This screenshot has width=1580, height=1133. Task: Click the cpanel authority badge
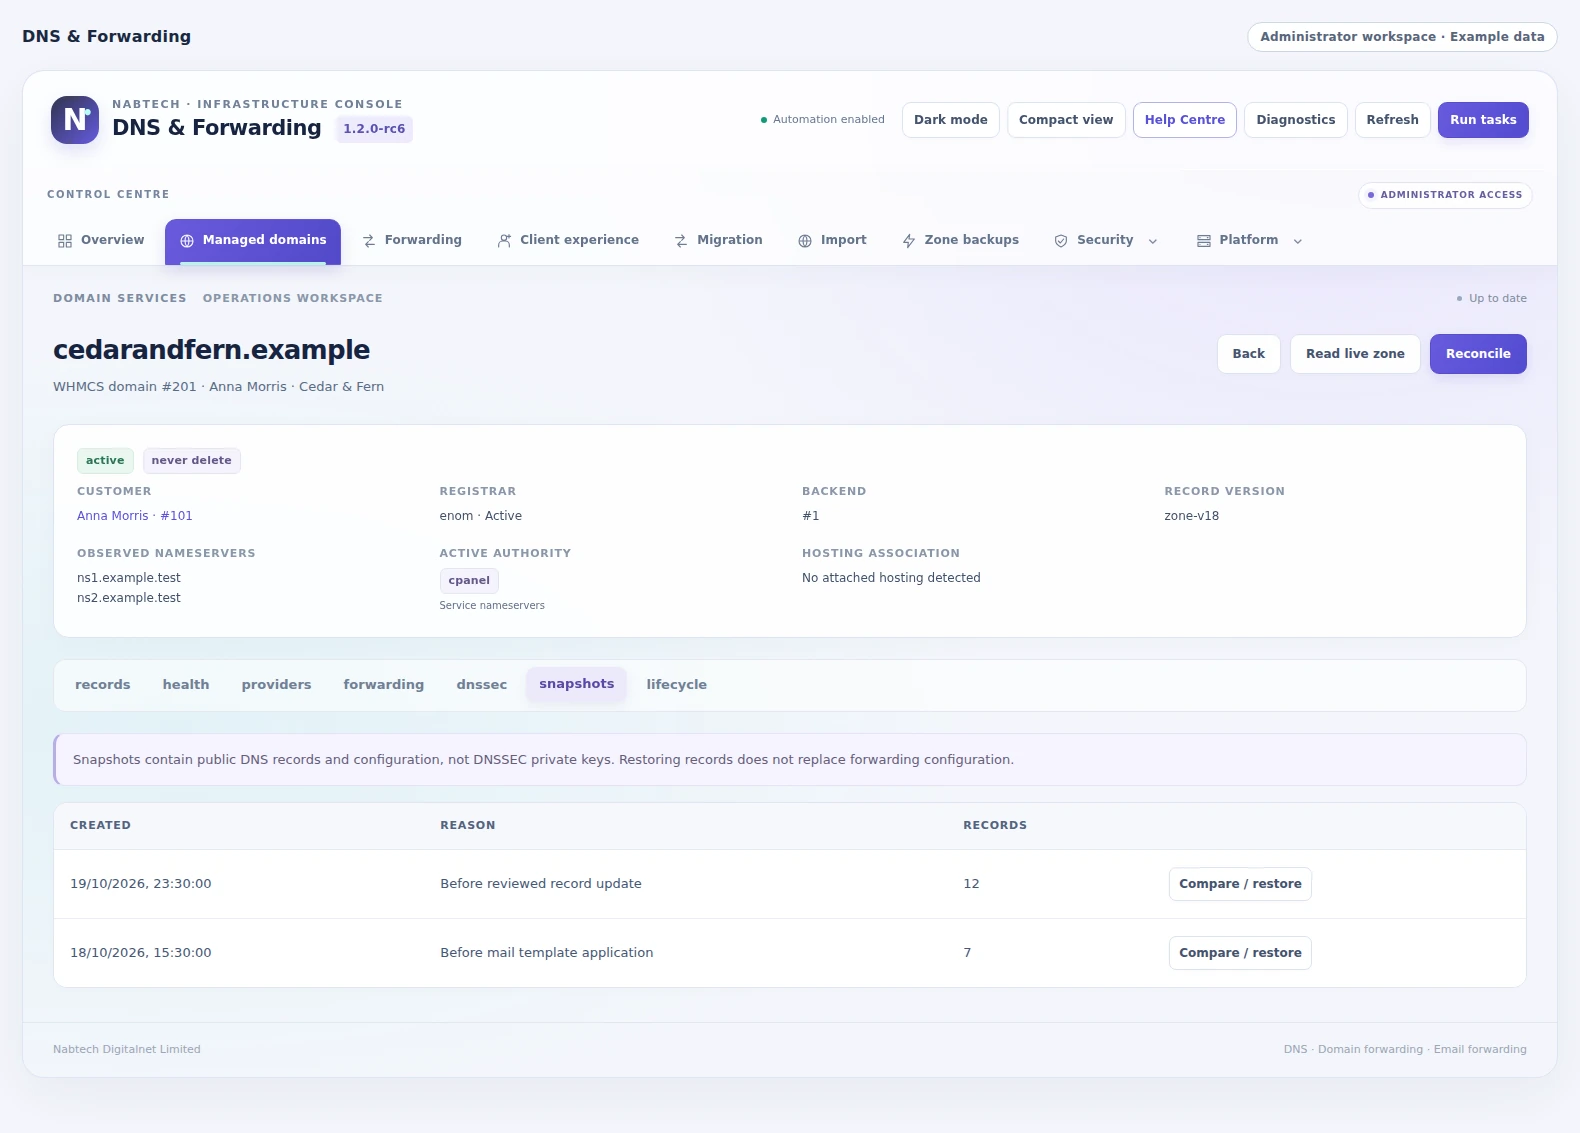(x=469, y=581)
